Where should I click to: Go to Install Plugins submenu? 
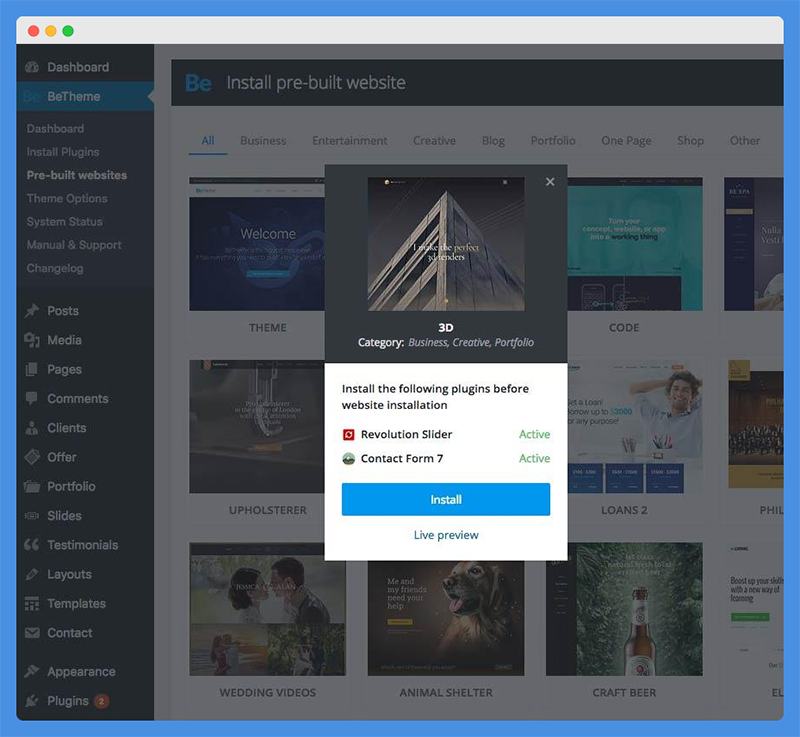(63, 152)
